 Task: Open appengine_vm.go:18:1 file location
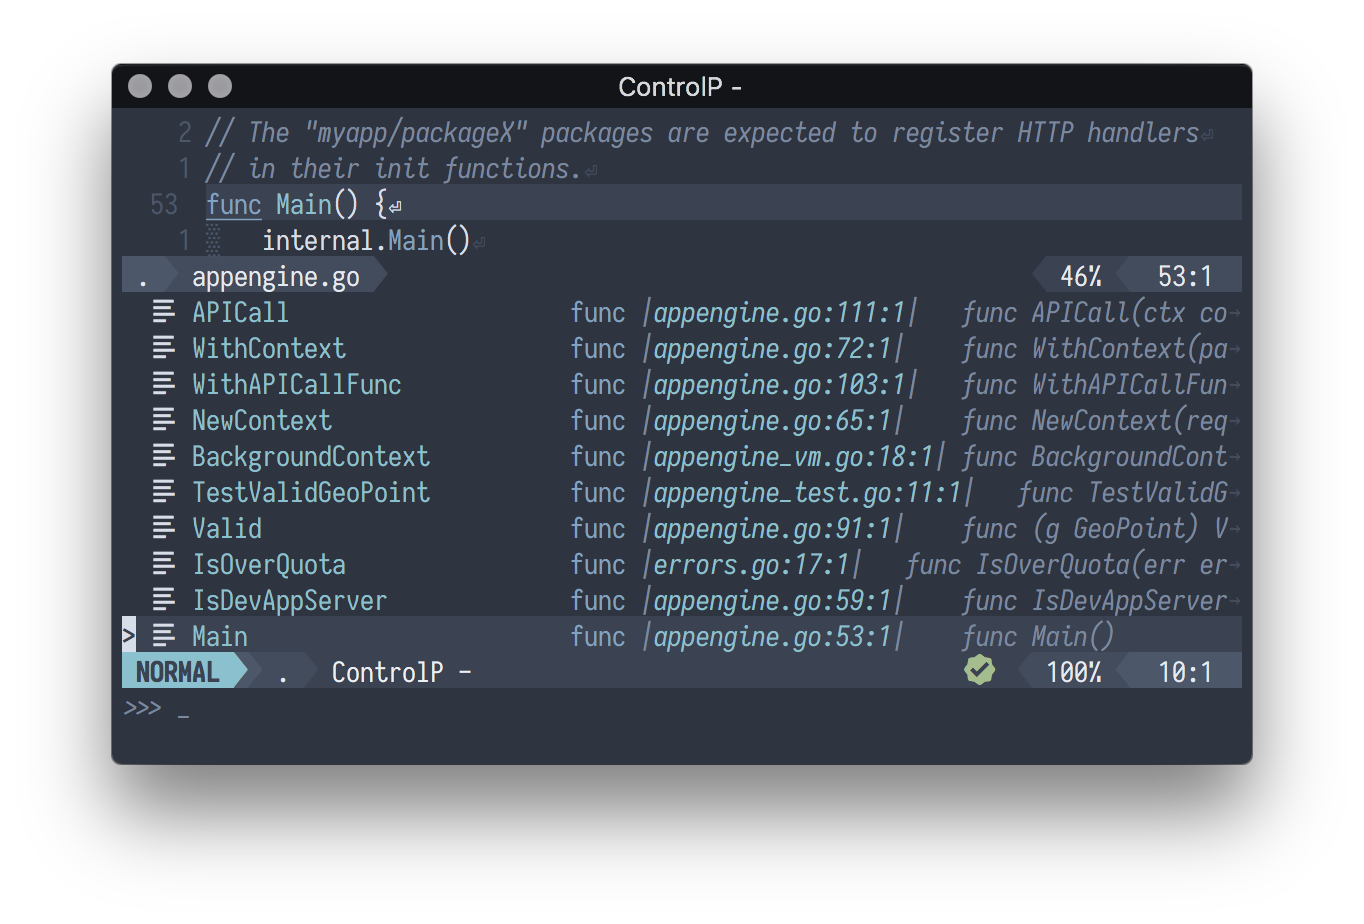[793, 456]
